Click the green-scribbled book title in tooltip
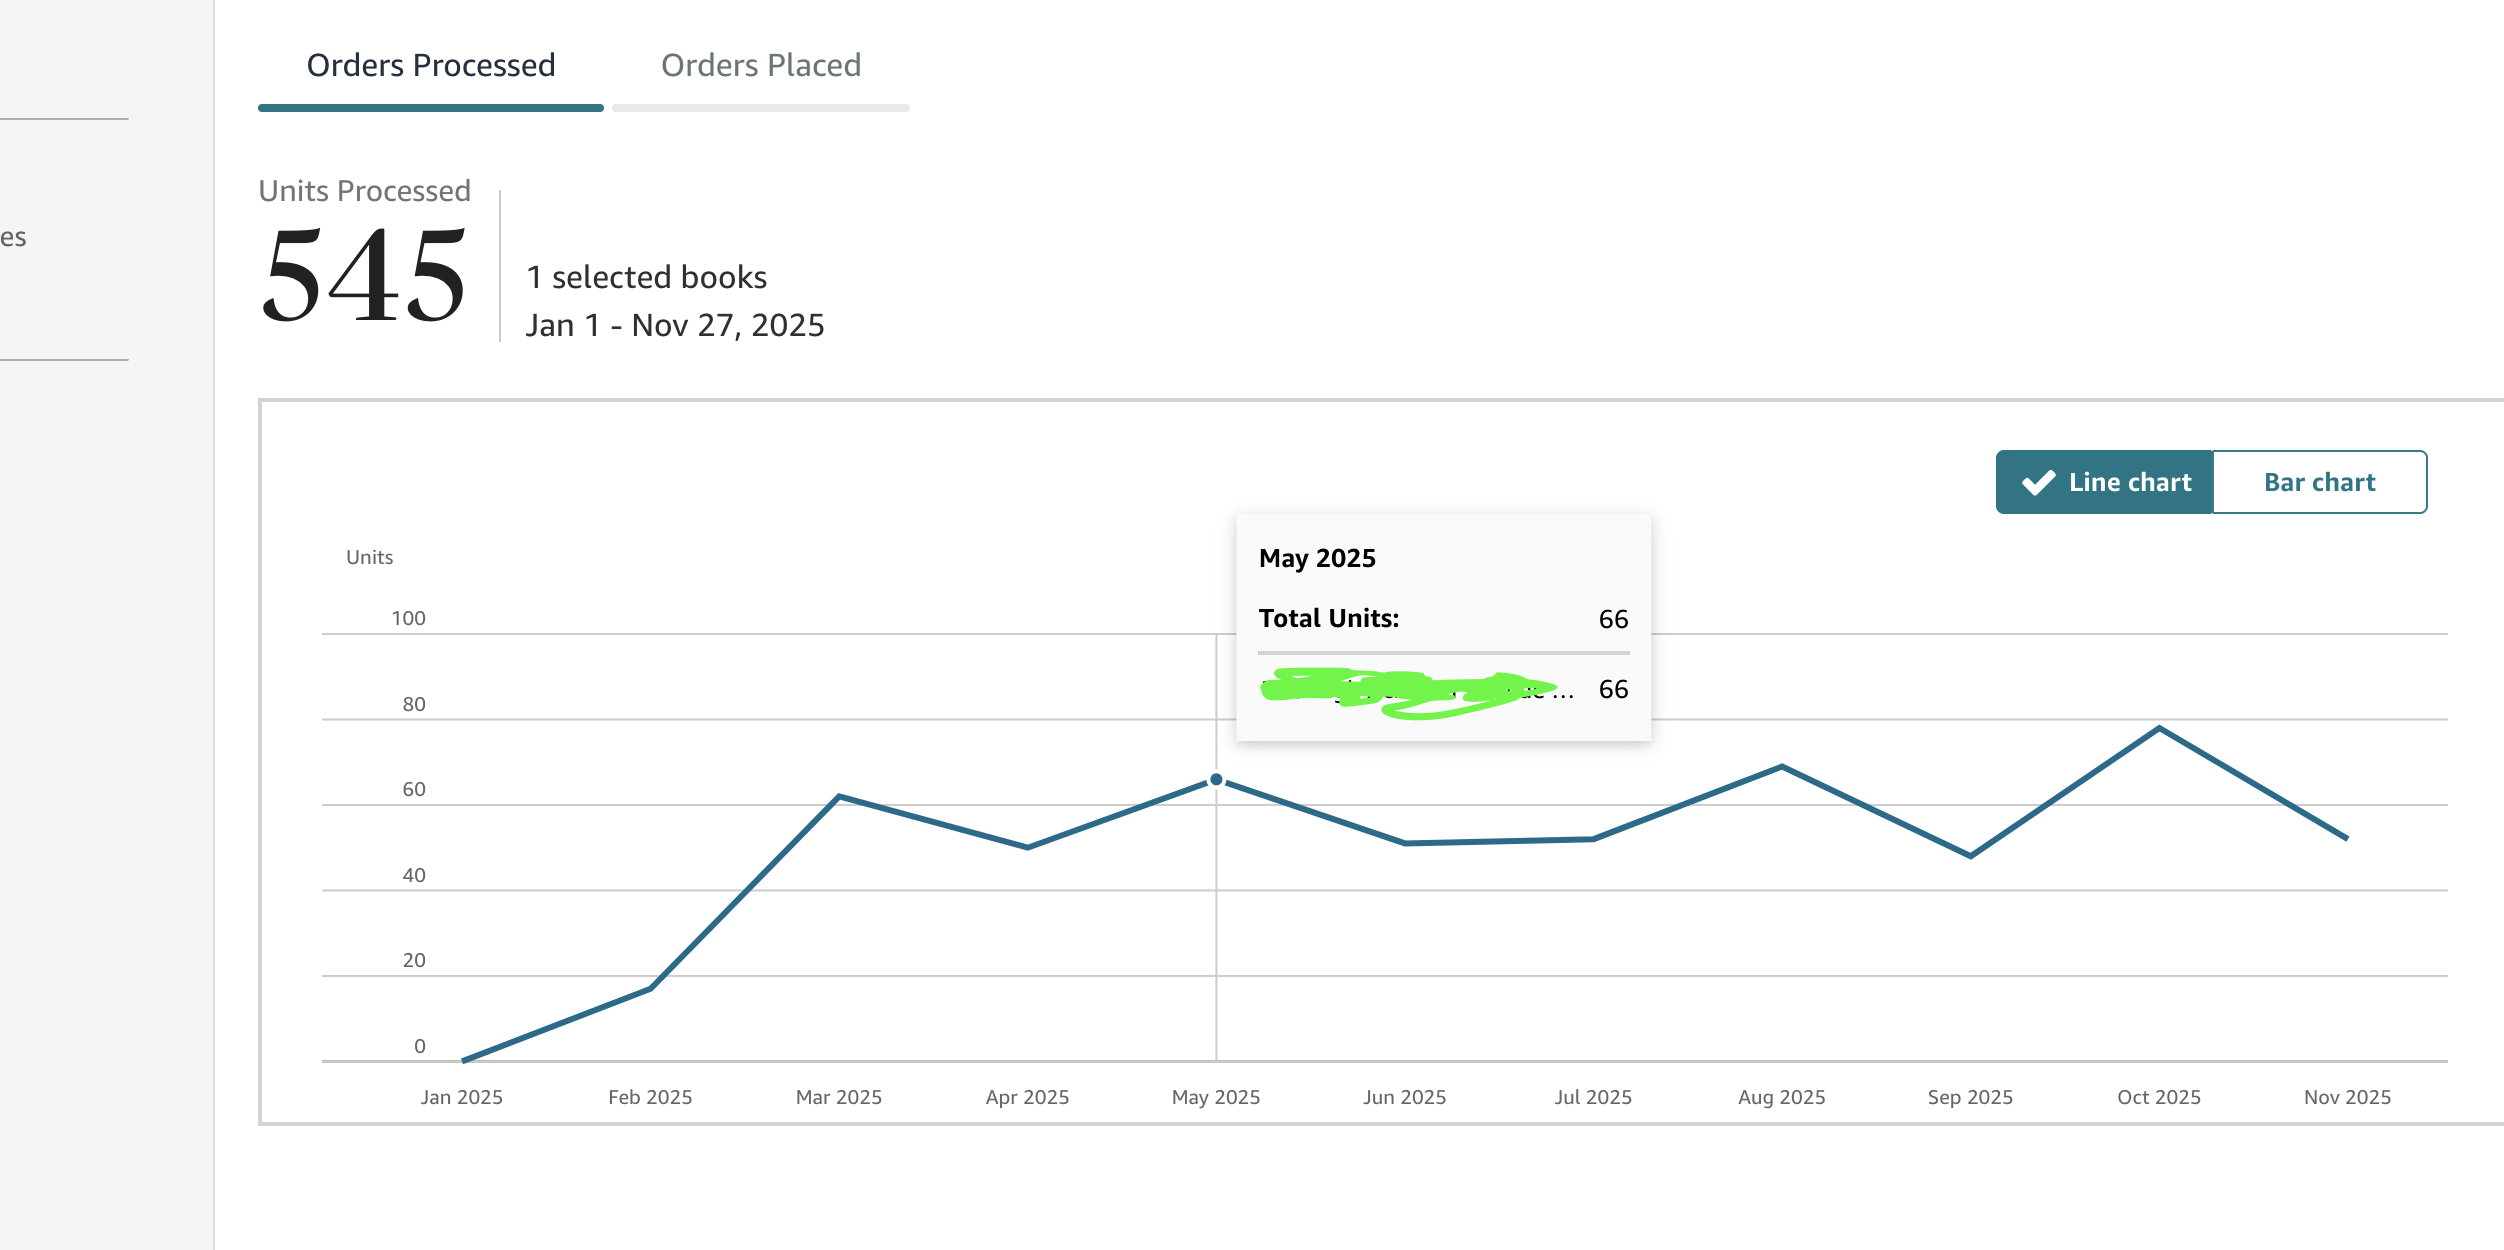 point(1410,689)
